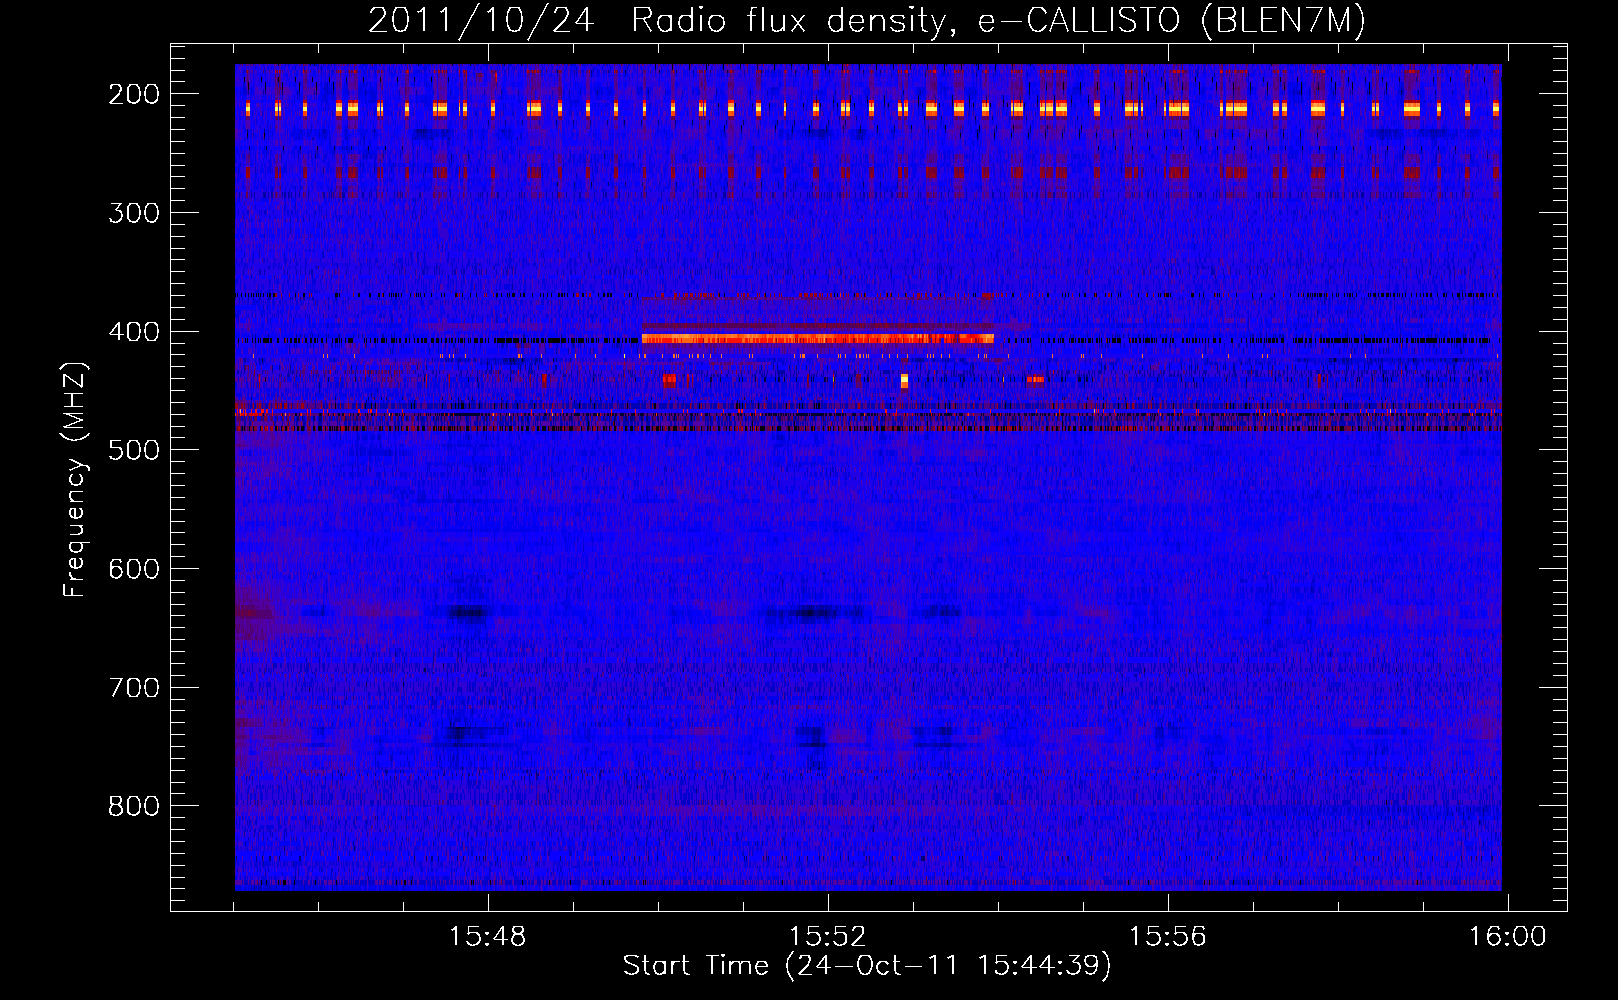
Task: Click the 'Frequency (MHZ)' y-axis label
Action: pos(75,479)
